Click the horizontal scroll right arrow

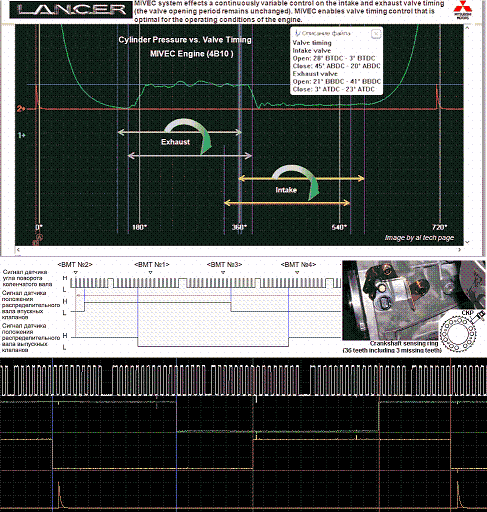[x=460, y=249]
